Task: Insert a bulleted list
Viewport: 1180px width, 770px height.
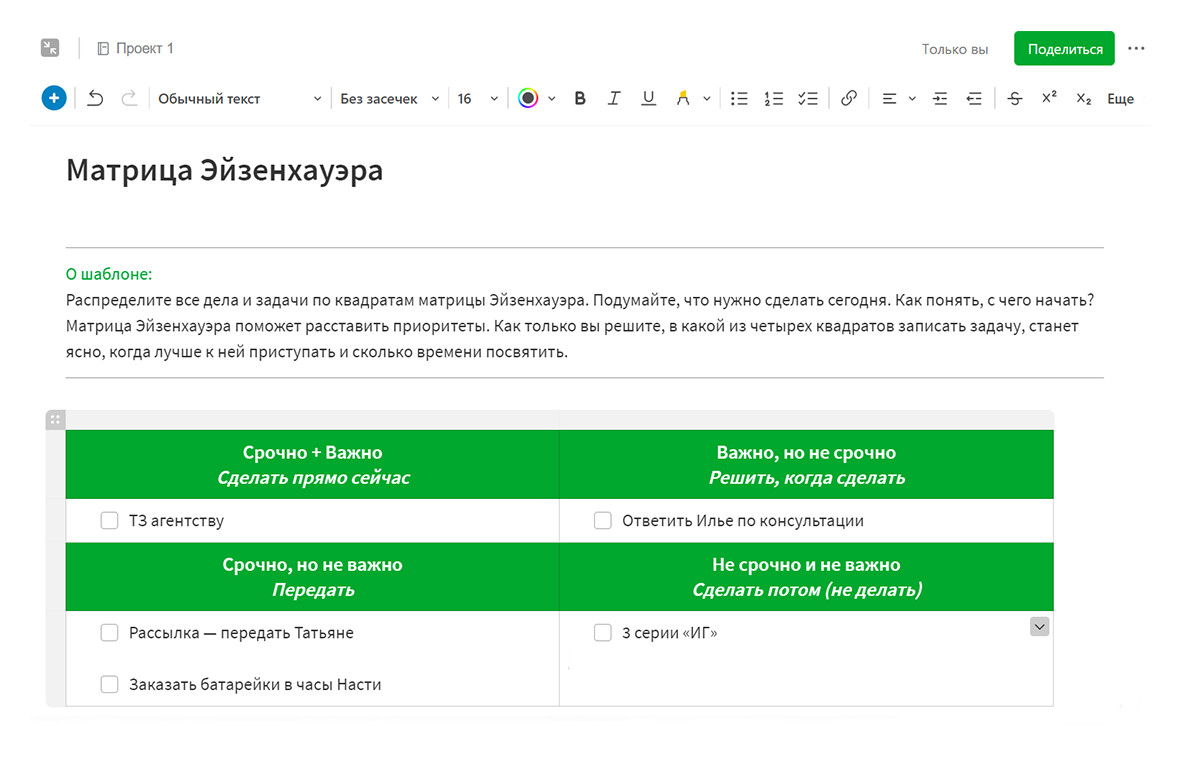Action: pyautogui.click(x=739, y=99)
